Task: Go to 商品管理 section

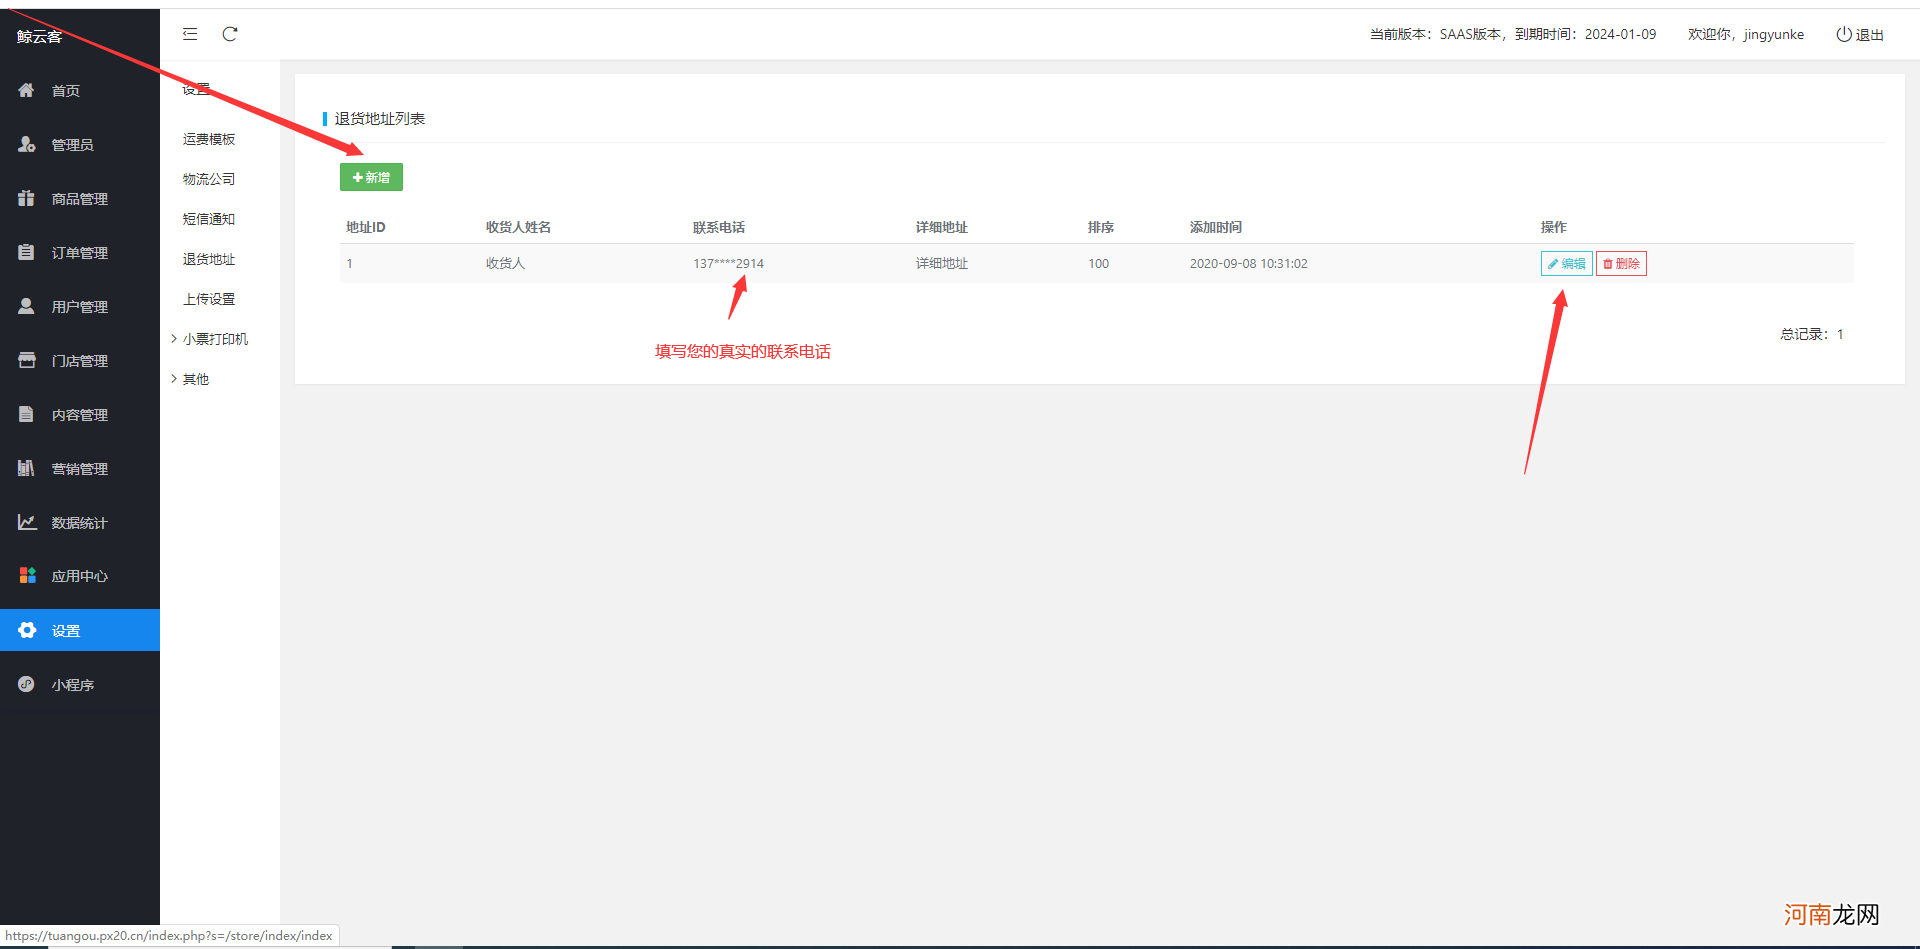Action: [80, 199]
